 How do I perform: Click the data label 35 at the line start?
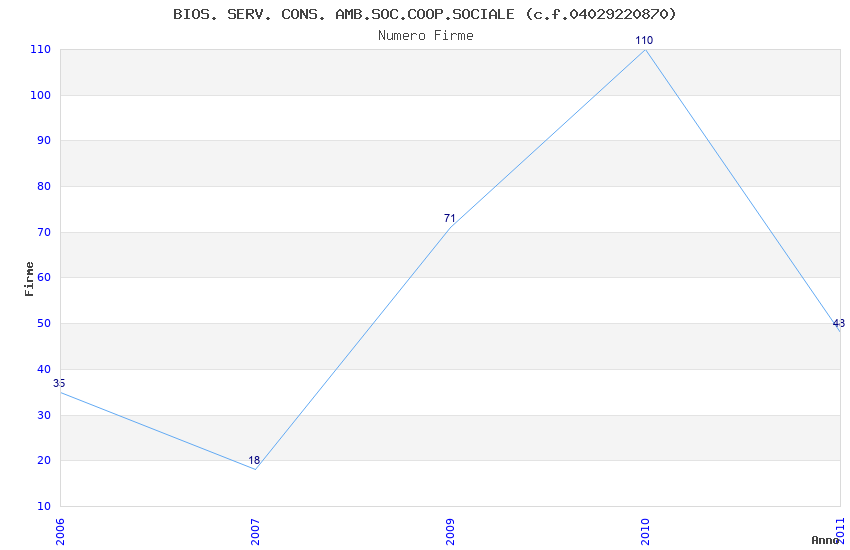point(59,383)
